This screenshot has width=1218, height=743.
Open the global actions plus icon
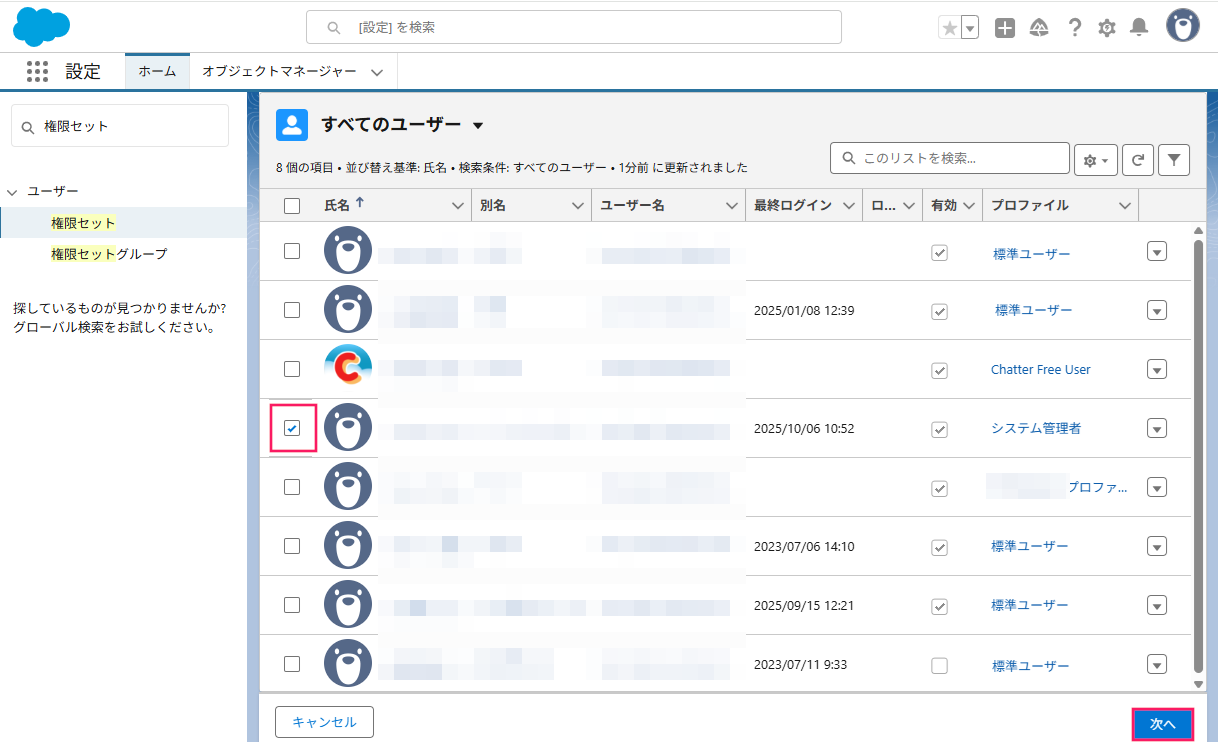coord(1005,28)
